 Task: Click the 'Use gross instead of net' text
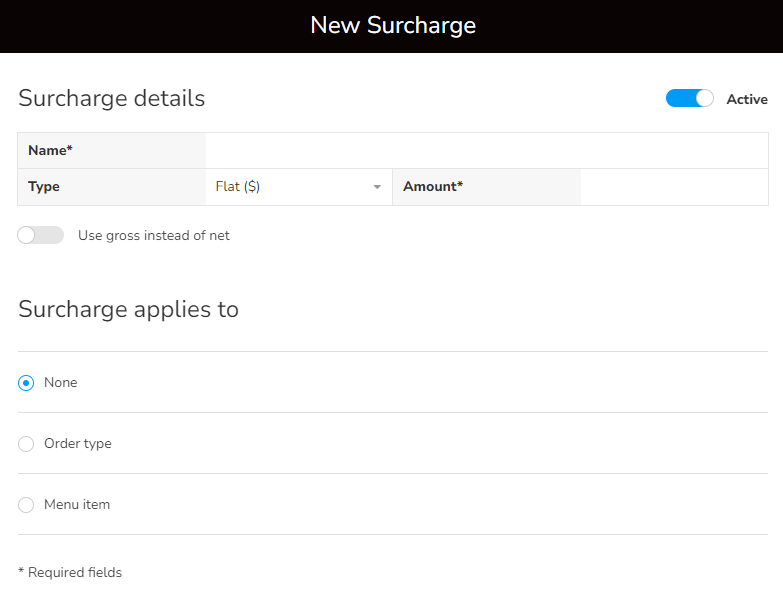(154, 235)
